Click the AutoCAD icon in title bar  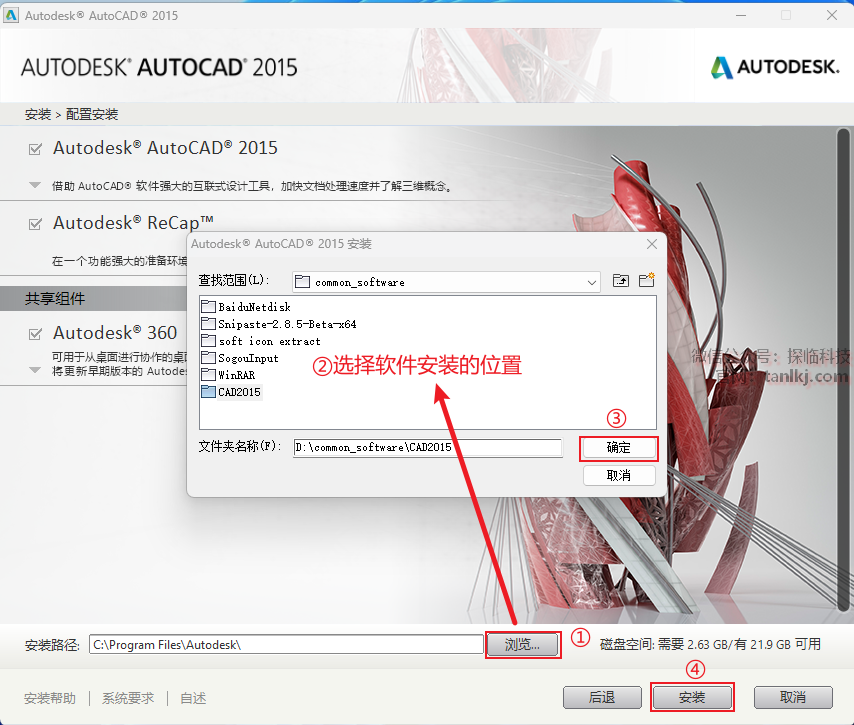coord(10,15)
